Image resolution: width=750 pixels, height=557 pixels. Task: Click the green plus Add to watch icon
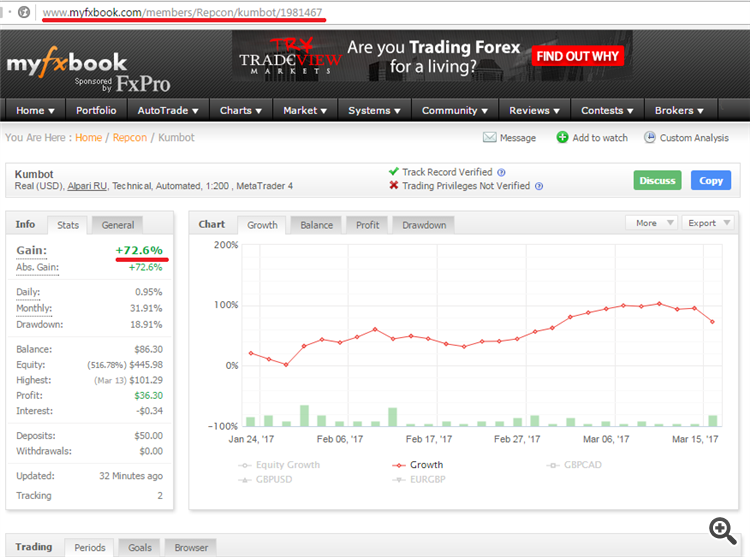[x=562, y=137]
